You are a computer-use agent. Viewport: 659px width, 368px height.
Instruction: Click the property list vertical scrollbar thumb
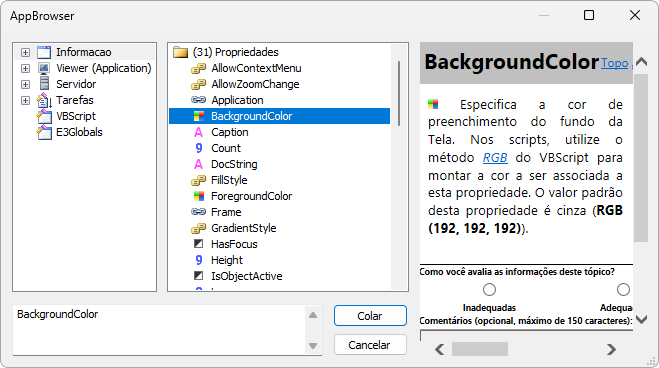point(398,93)
